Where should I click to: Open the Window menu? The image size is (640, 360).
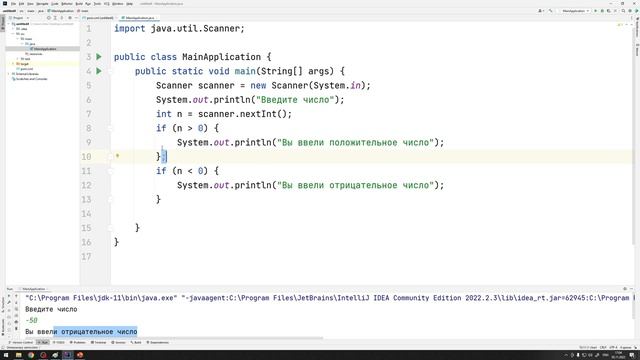[118, 4]
